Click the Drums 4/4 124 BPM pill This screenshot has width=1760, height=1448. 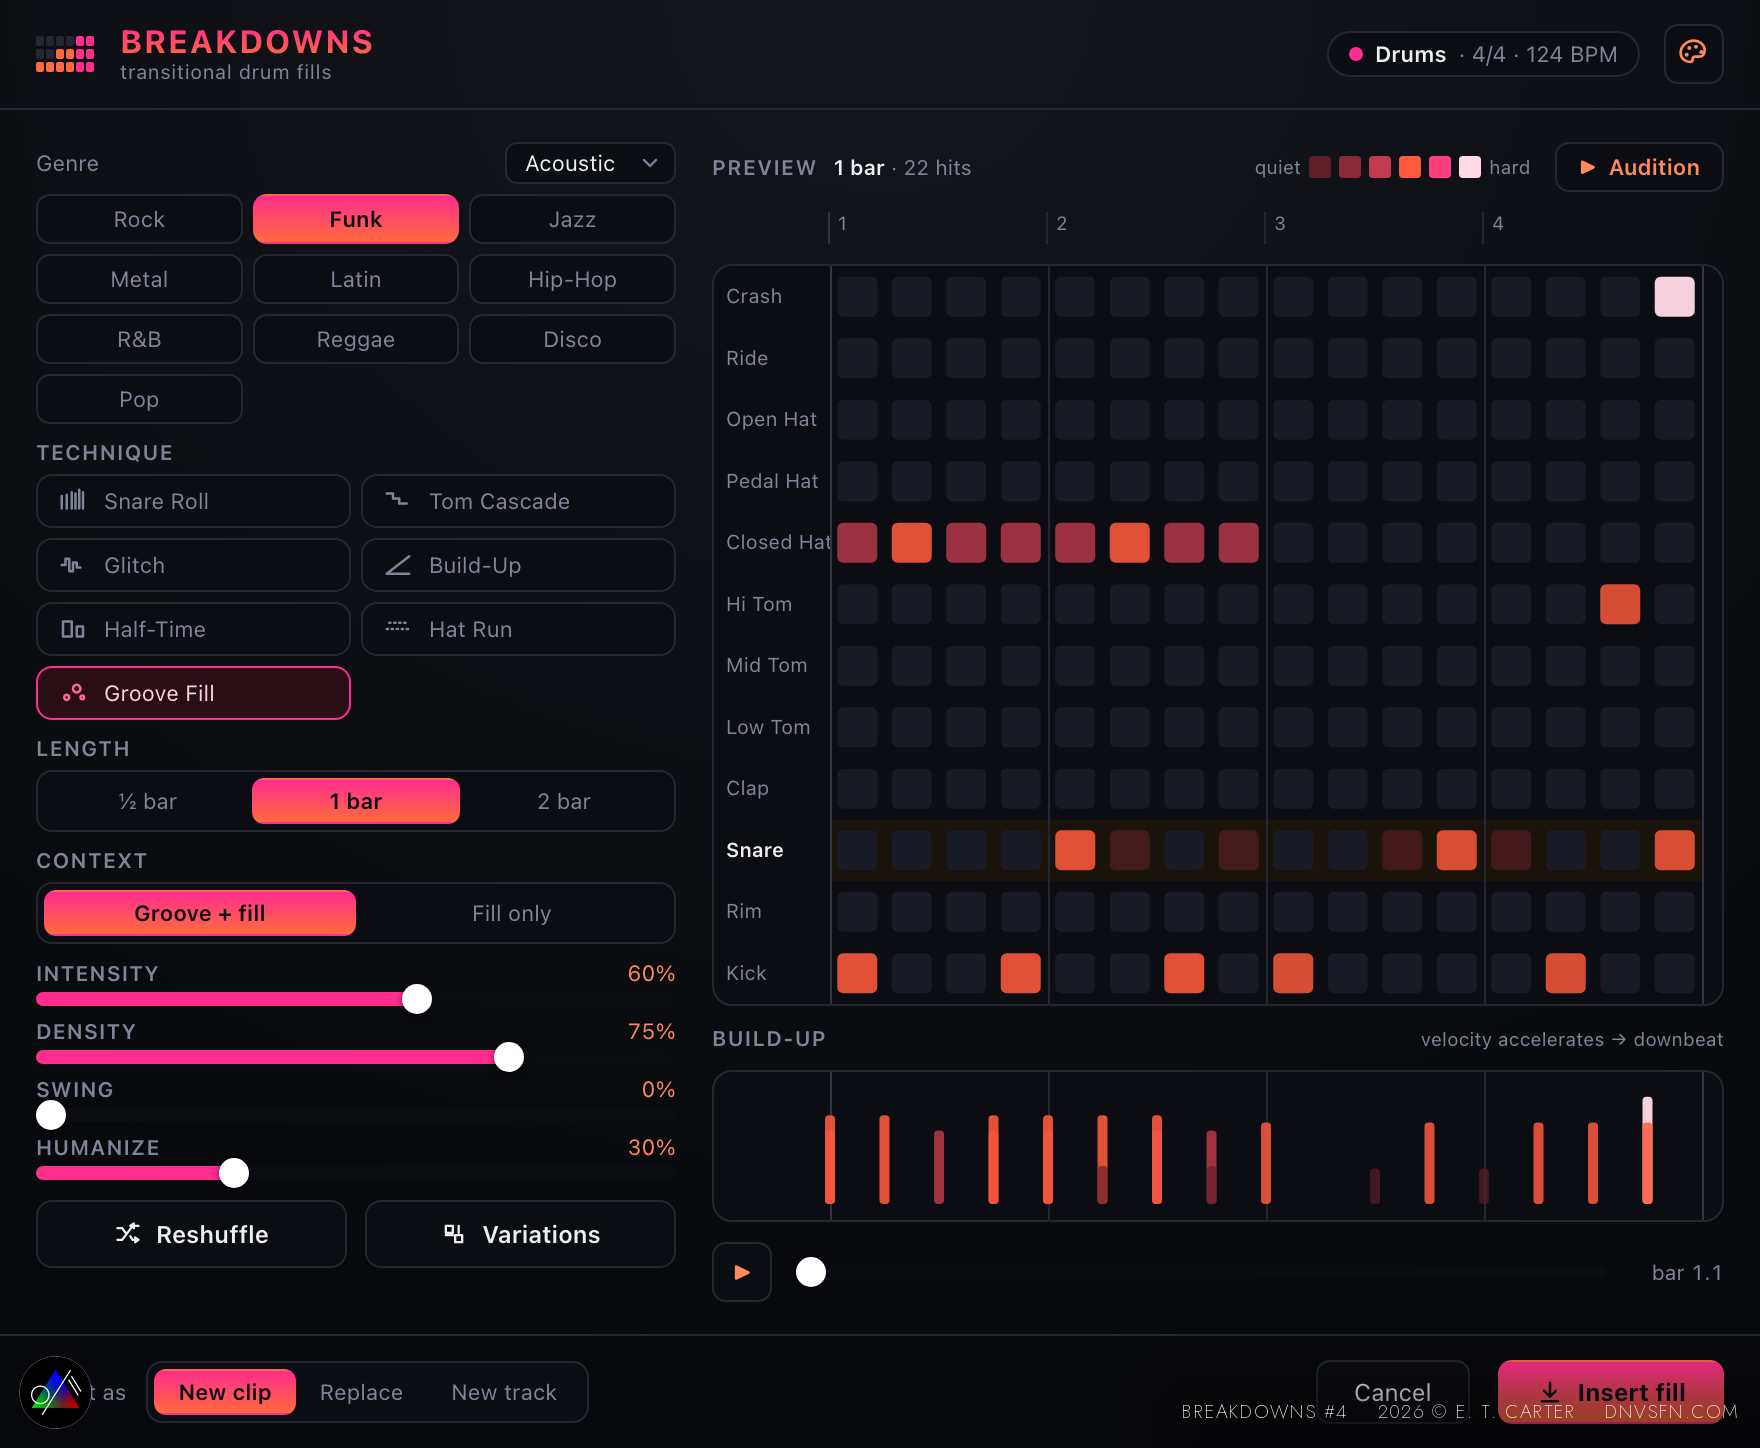(1483, 54)
